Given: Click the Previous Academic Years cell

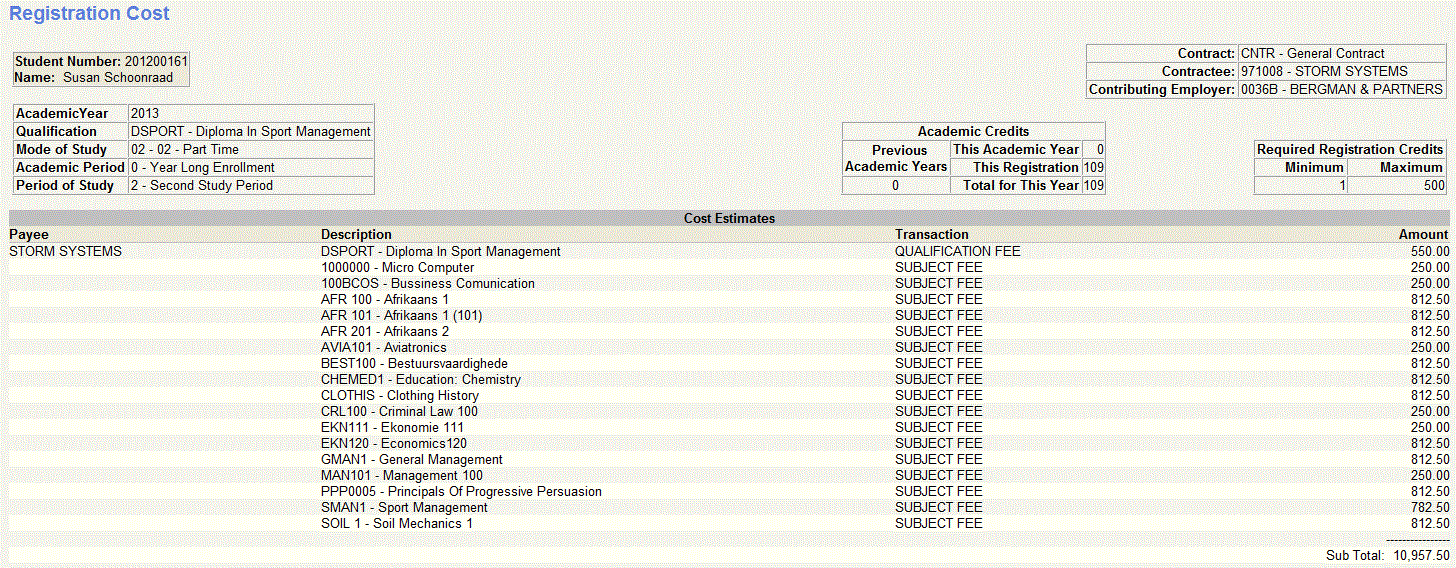Looking at the screenshot, I should point(896,159).
